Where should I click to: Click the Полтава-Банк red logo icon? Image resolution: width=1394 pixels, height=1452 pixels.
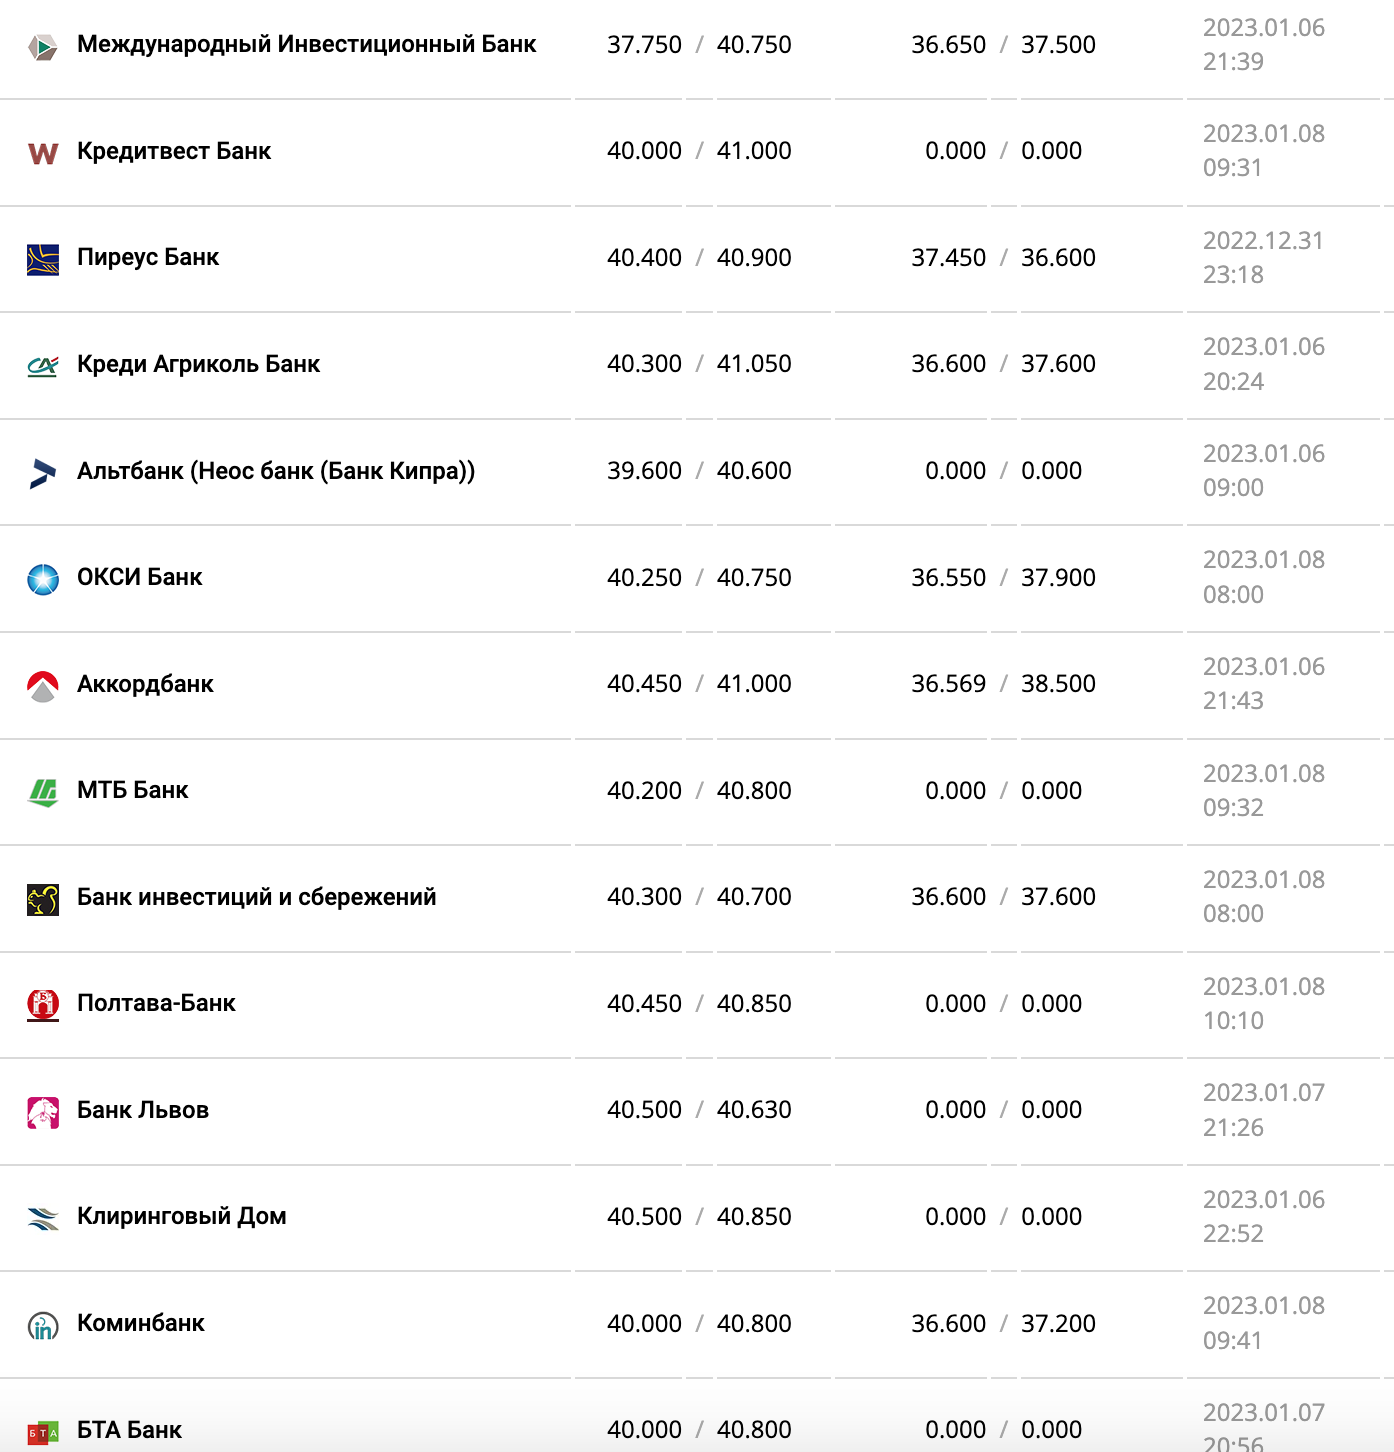tap(42, 1005)
